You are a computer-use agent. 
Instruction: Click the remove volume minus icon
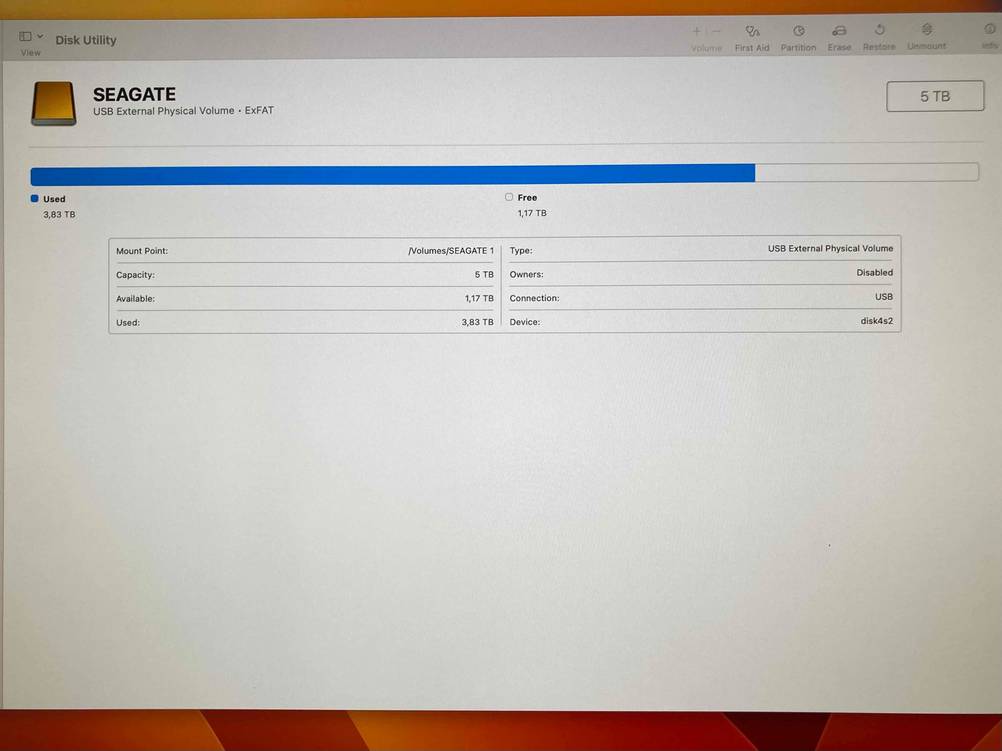tap(716, 31)
